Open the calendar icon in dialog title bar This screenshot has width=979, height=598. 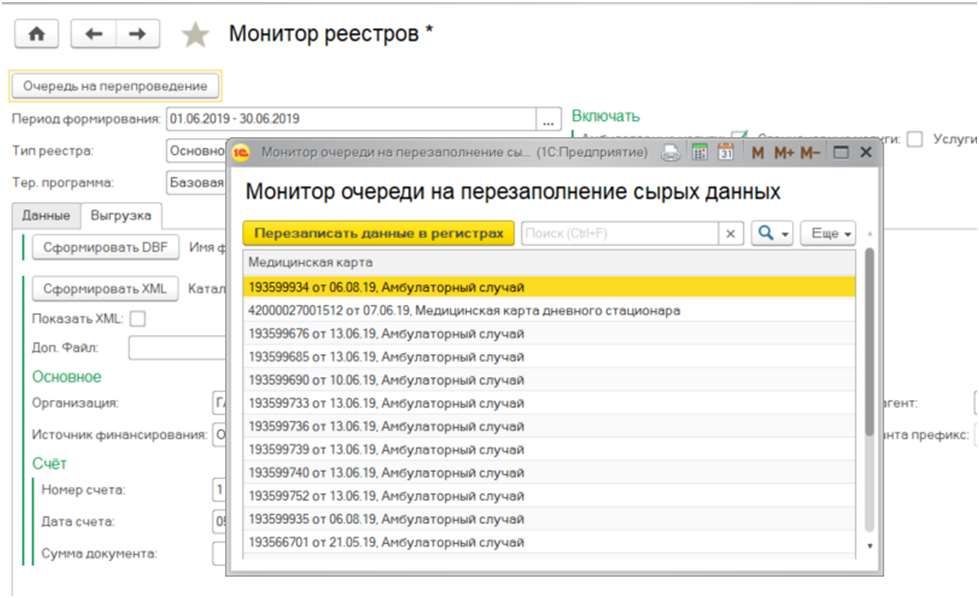[726, 152]
